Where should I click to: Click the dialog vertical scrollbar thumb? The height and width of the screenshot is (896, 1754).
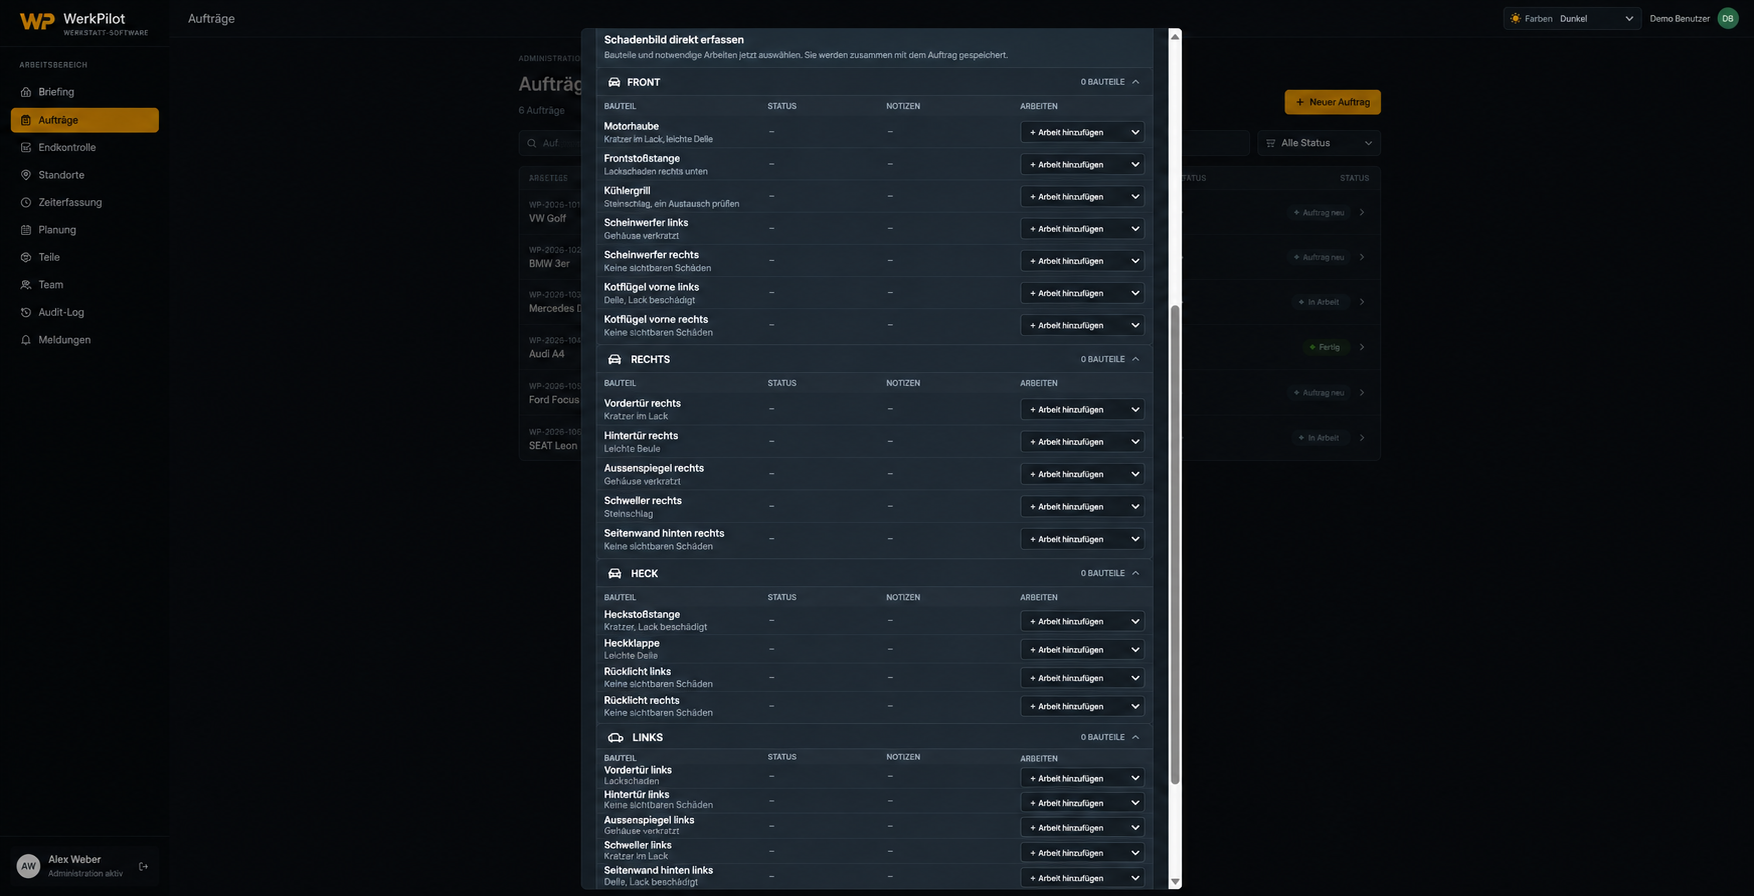coord(1175,545)
